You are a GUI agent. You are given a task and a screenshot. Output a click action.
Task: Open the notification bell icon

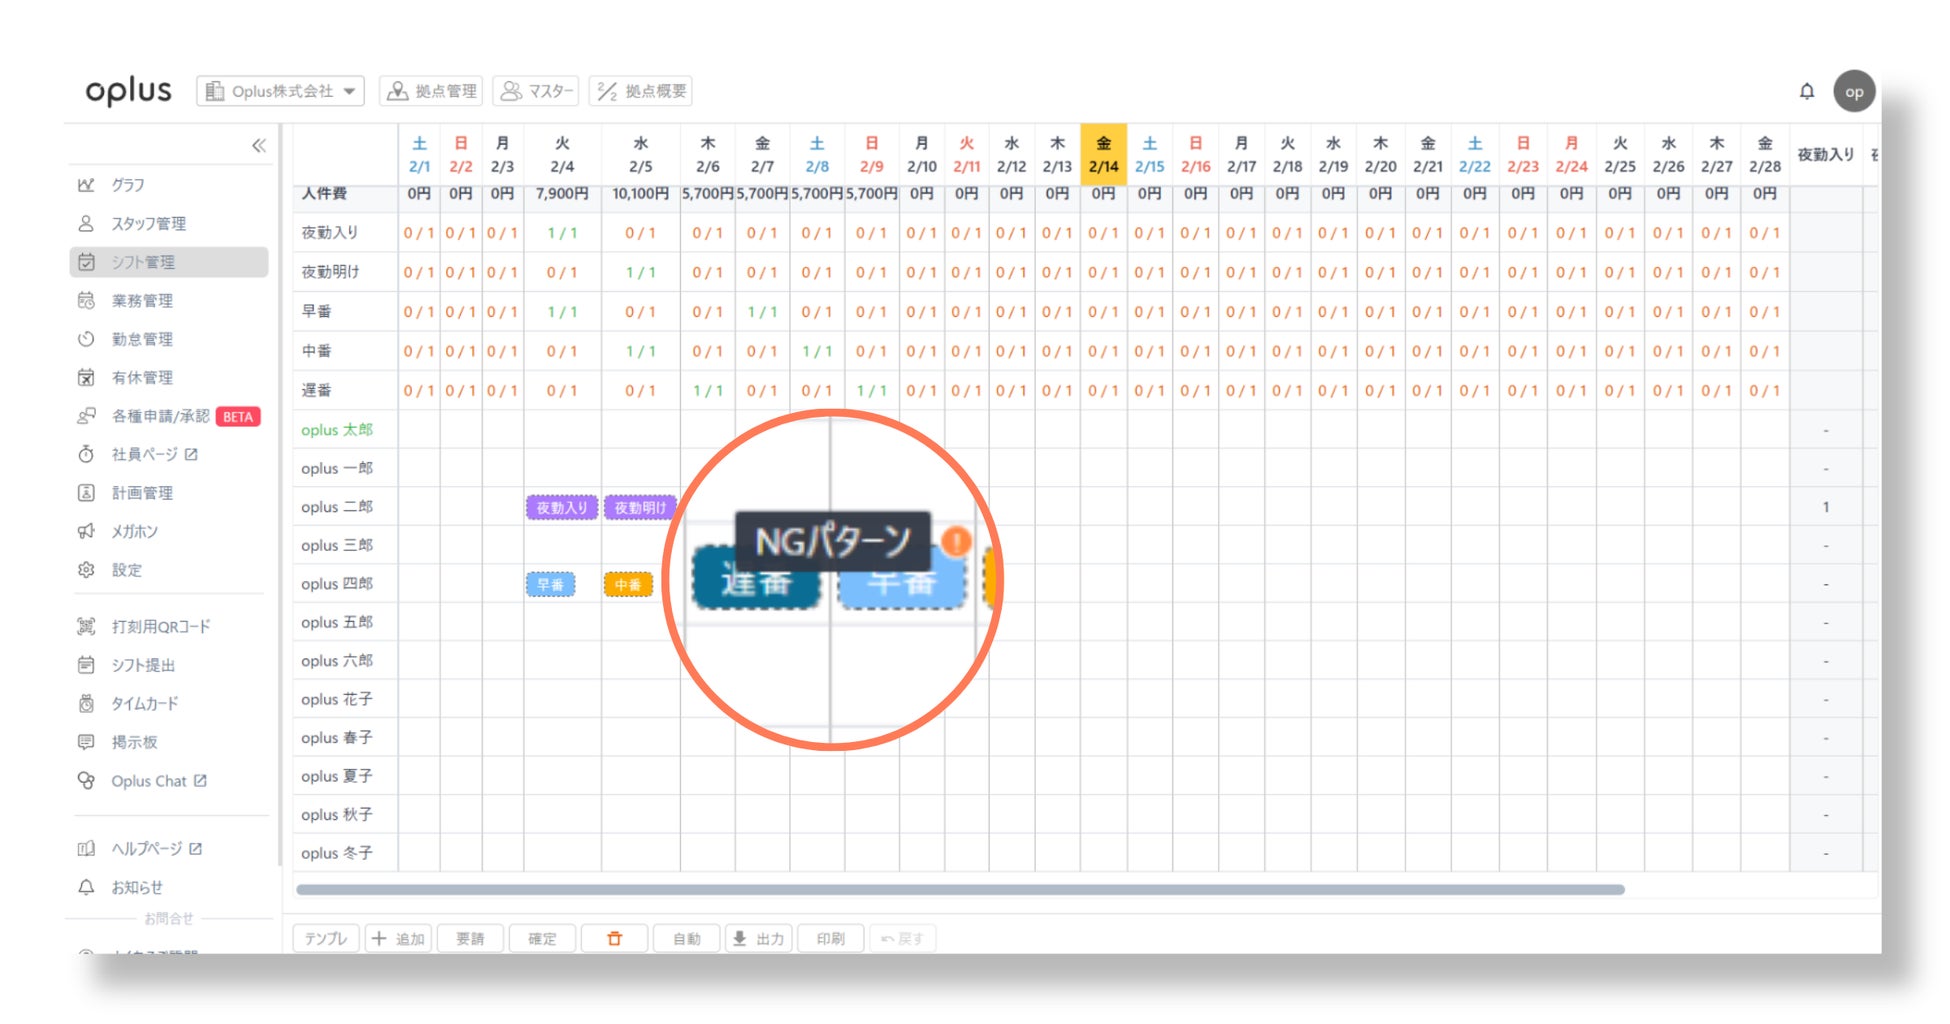coord(1806,91)
